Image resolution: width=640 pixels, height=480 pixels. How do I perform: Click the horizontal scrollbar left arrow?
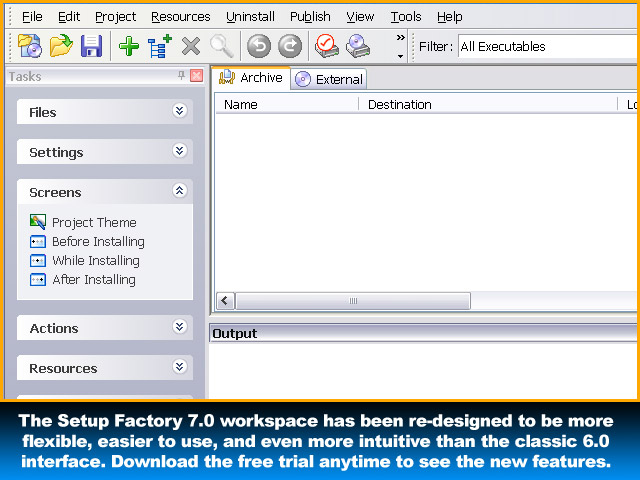click(225, 301)
